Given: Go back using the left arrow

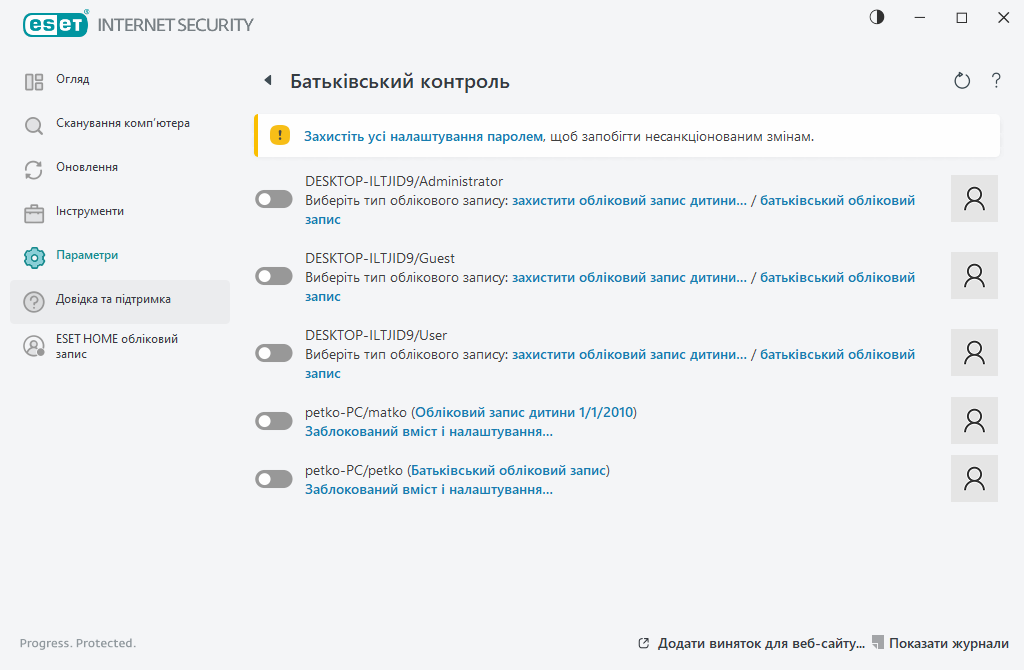Looking at the screenshot, I should click(x=267, y=81).
